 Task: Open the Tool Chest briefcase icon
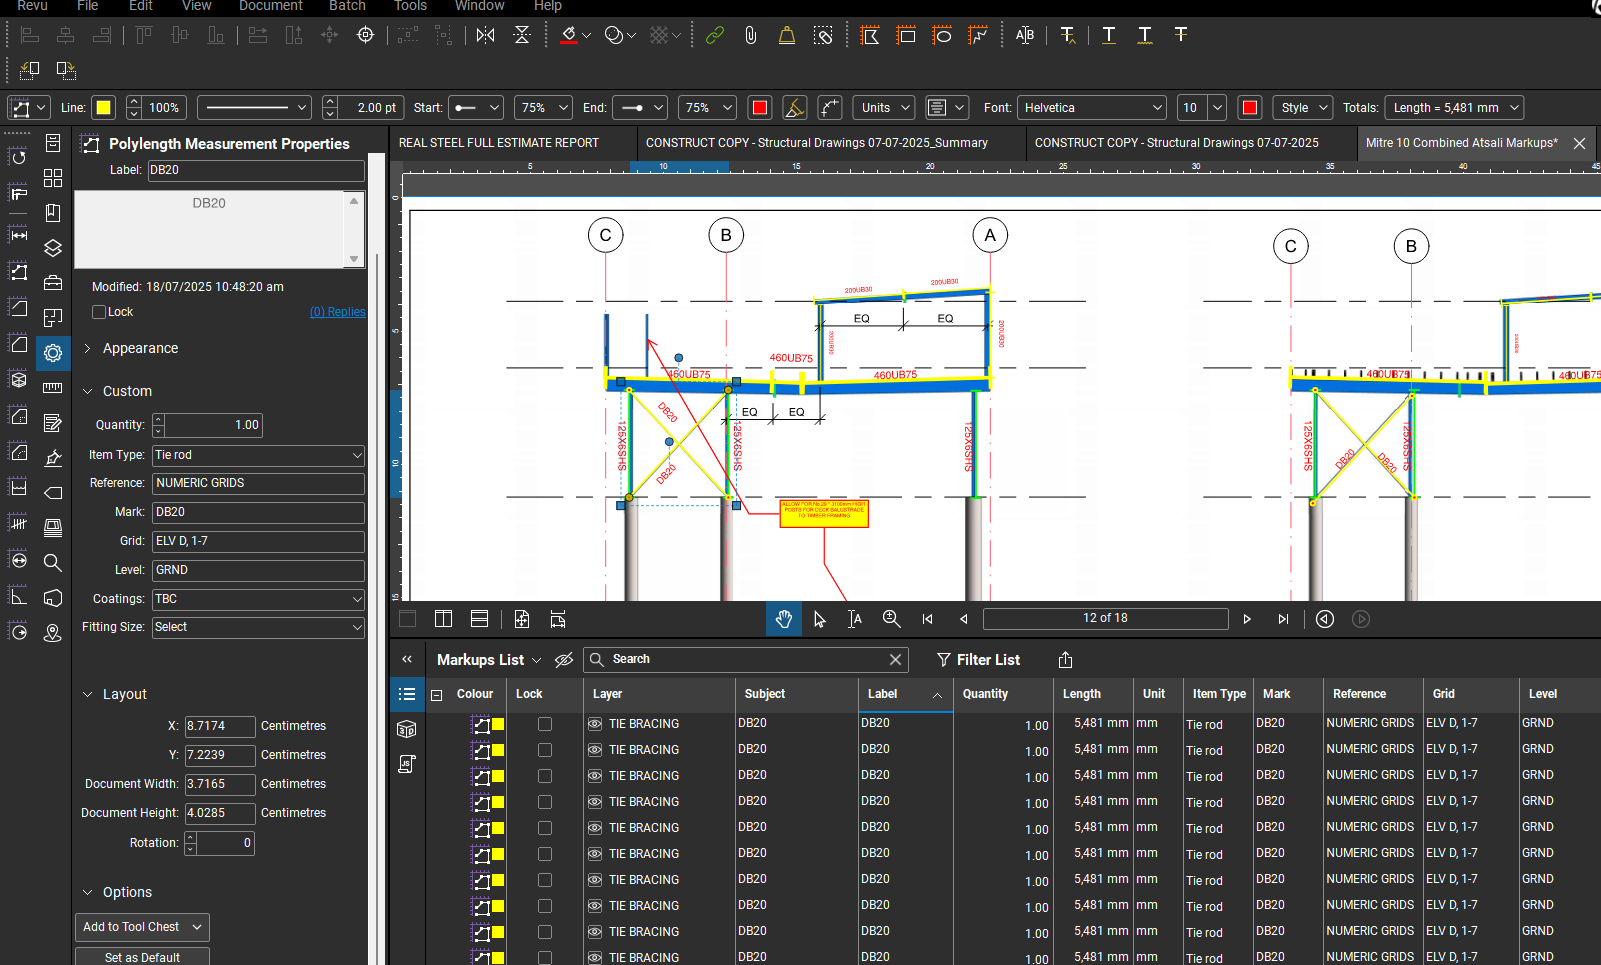click(53, 283)
